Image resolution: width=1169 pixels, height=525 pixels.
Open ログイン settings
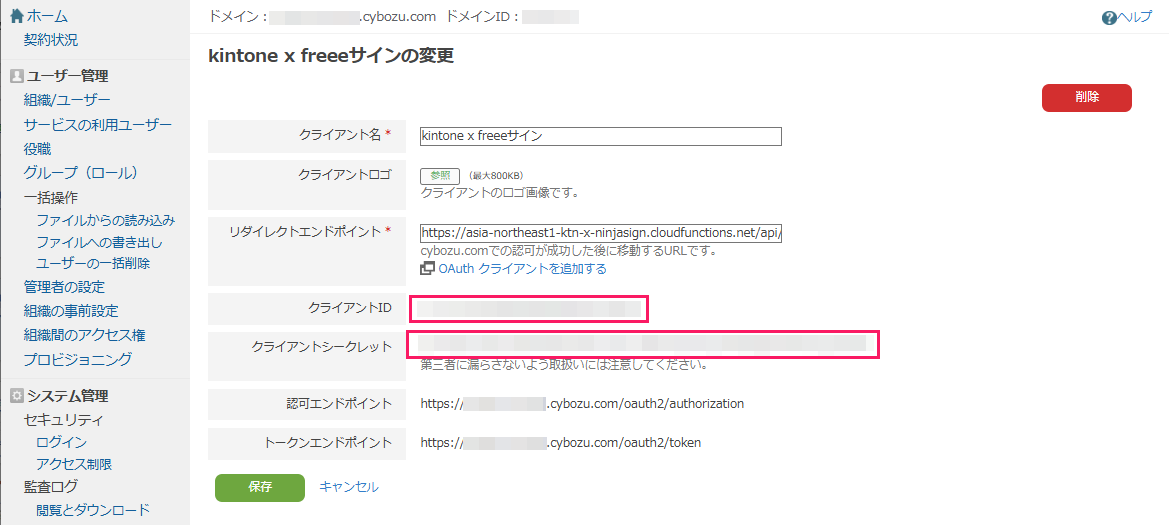coord(61,443)
